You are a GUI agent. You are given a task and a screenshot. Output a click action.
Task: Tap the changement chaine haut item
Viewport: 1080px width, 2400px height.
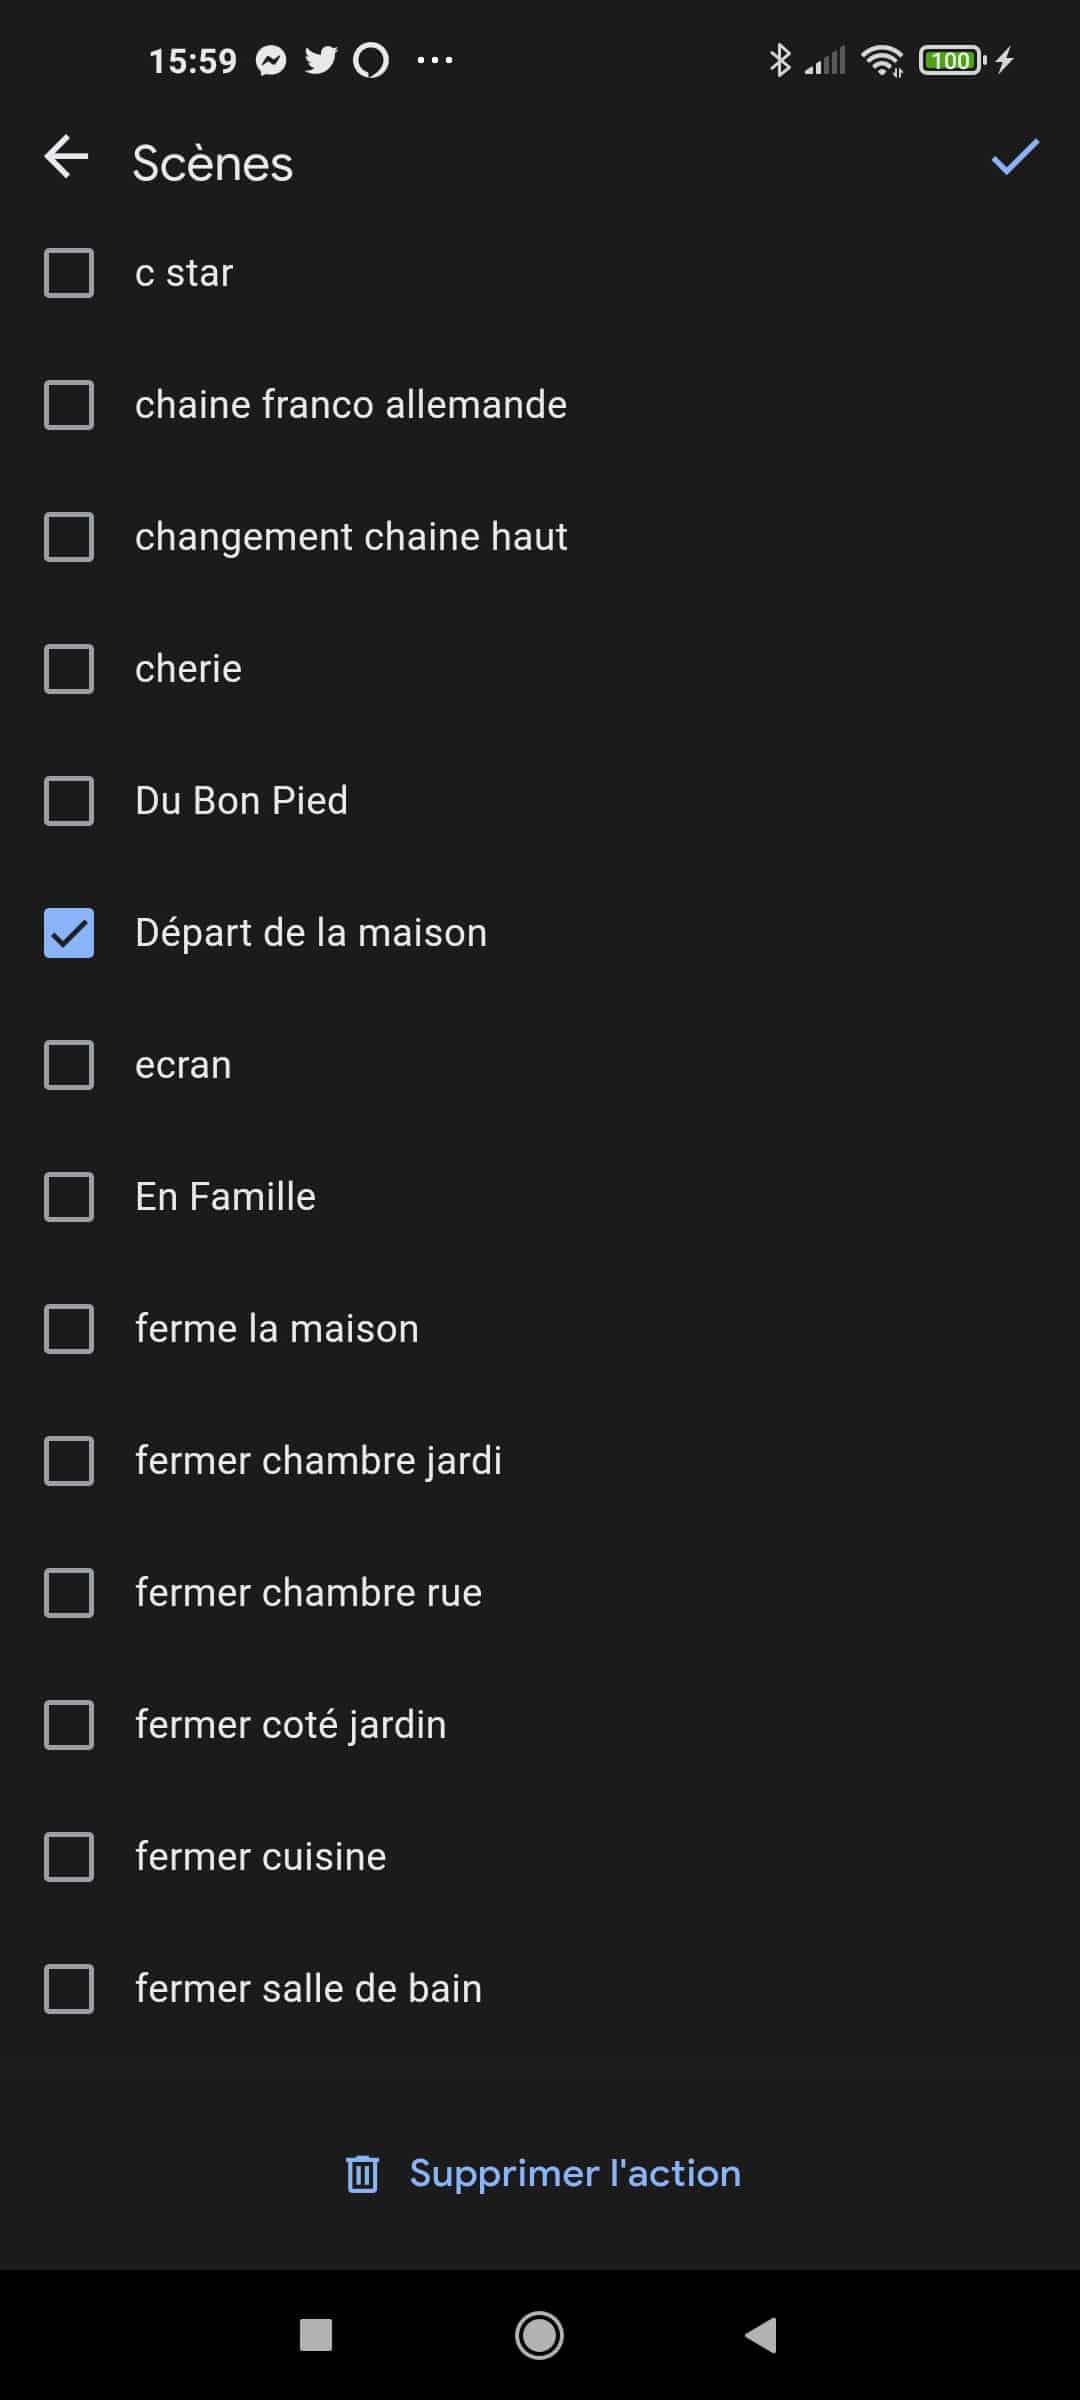point(351,537)
